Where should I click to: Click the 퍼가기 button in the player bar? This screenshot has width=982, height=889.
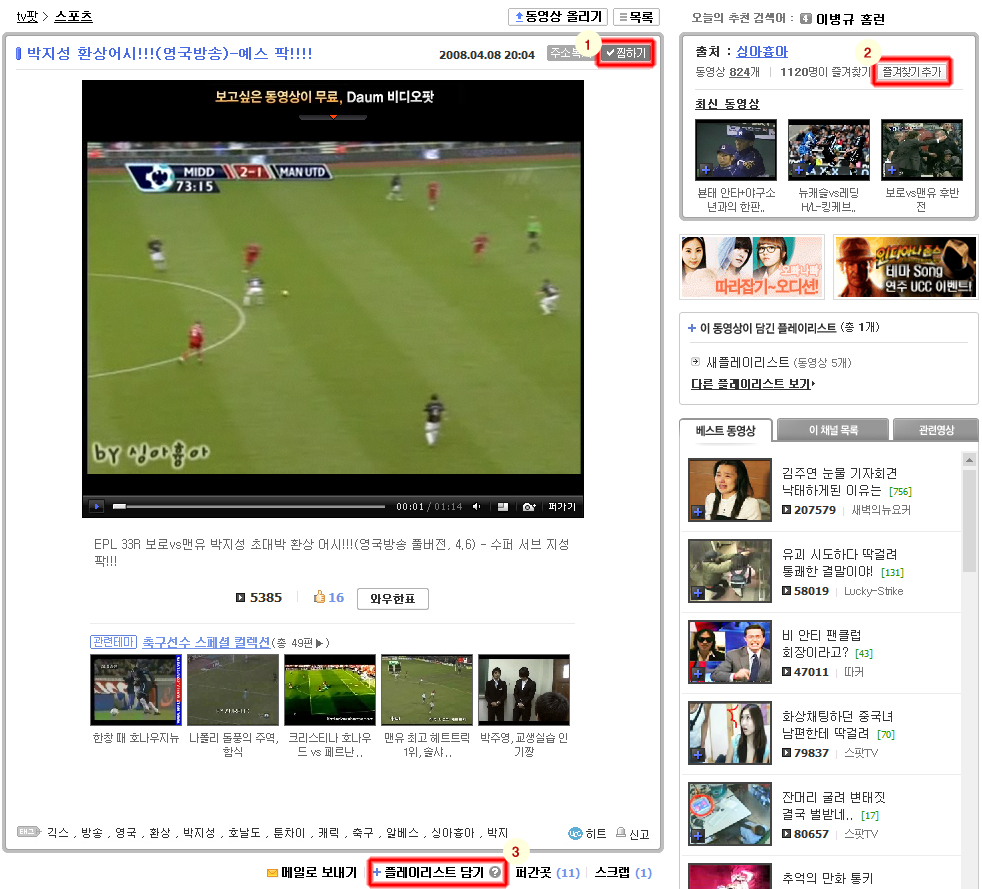click(562, 506)
